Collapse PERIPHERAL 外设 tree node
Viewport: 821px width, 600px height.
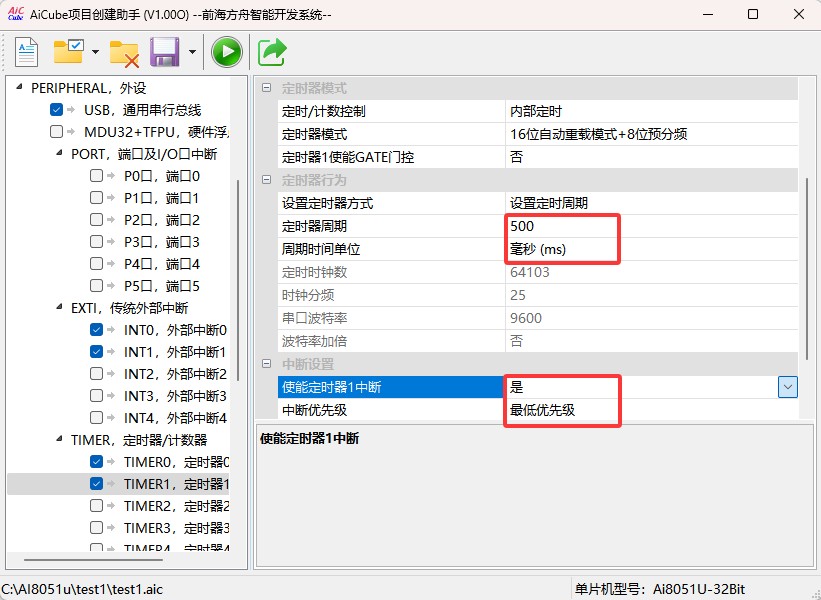[x=19, y=87]
